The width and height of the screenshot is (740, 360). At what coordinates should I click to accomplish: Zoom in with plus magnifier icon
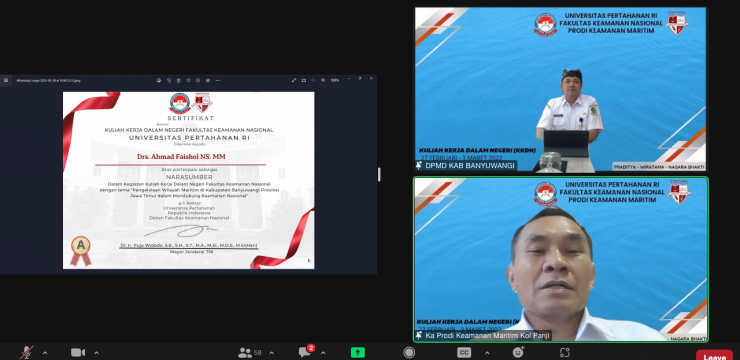[323, 80]
